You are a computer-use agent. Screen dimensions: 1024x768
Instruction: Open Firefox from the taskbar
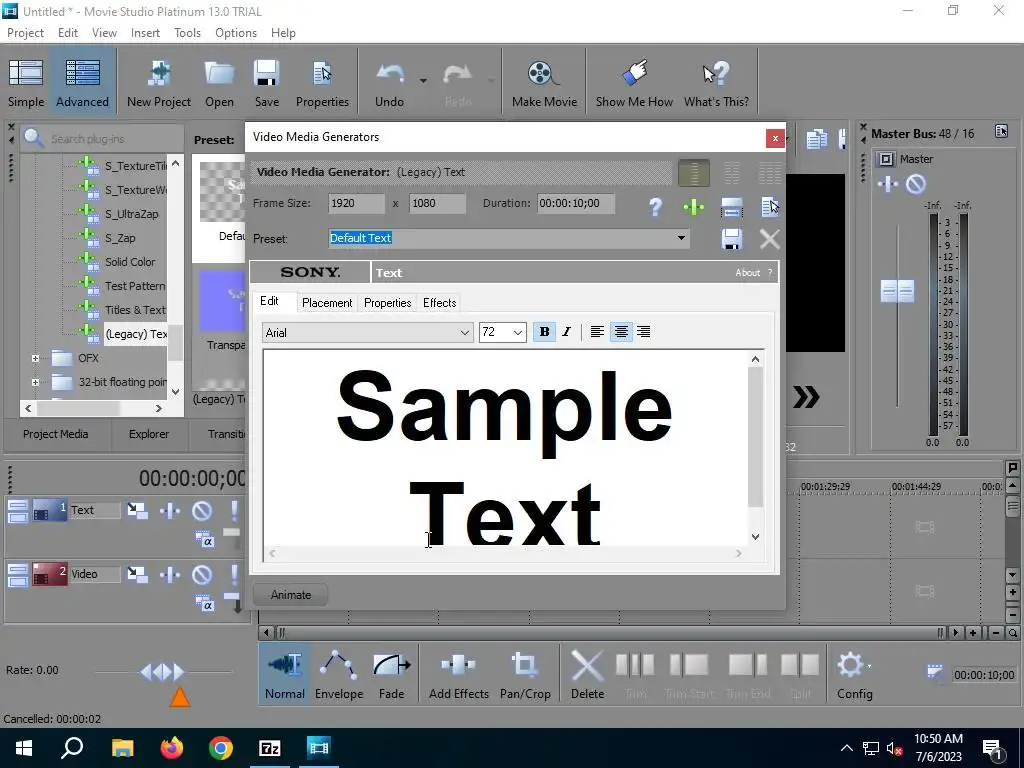172,748
